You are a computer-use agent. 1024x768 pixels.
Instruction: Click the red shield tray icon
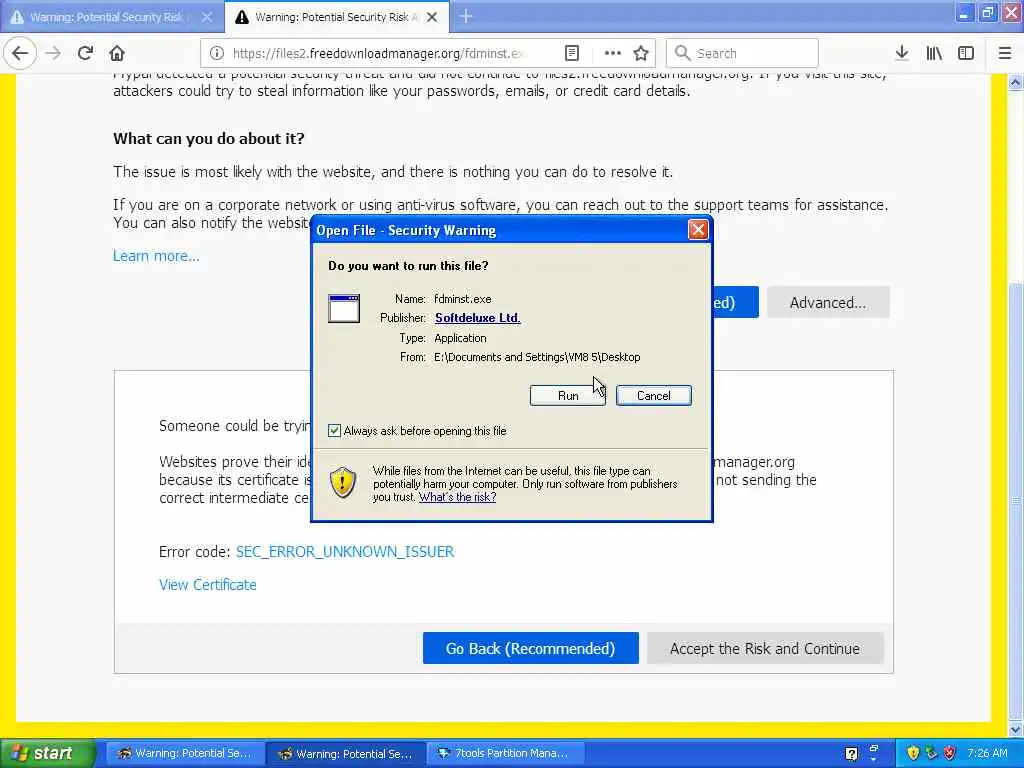pyautogui.click(x=950, y=753)
